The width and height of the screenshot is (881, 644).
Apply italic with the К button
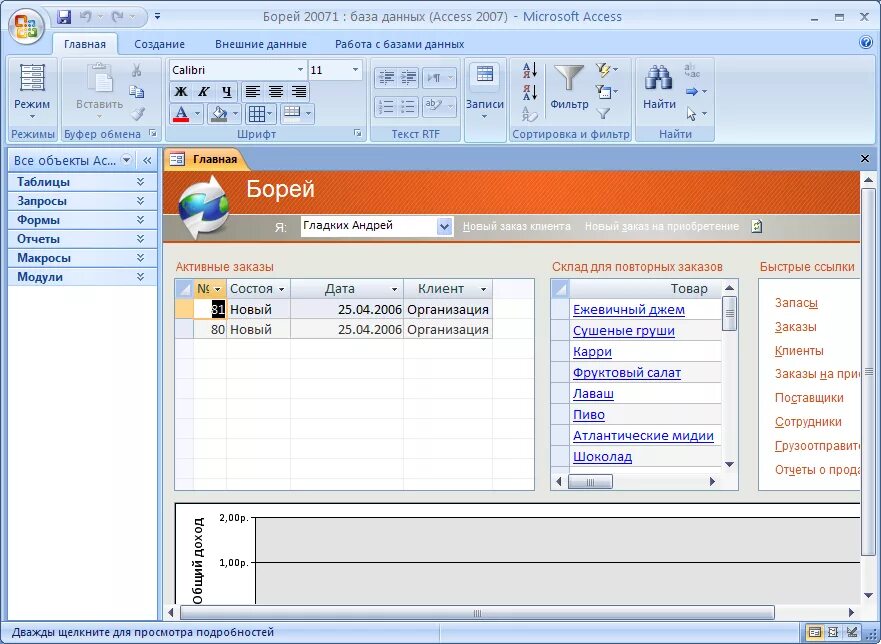203,92
